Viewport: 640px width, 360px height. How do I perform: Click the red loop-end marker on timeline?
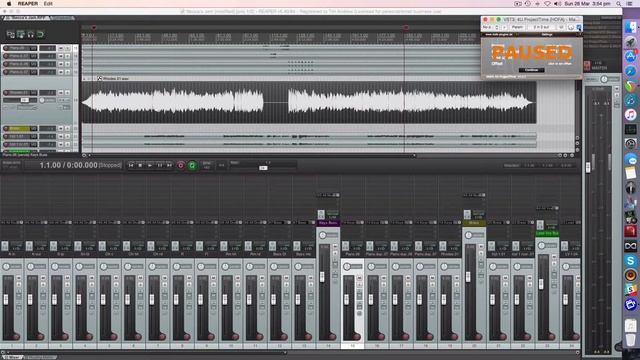pyautogui.click(x=406, y=28)
